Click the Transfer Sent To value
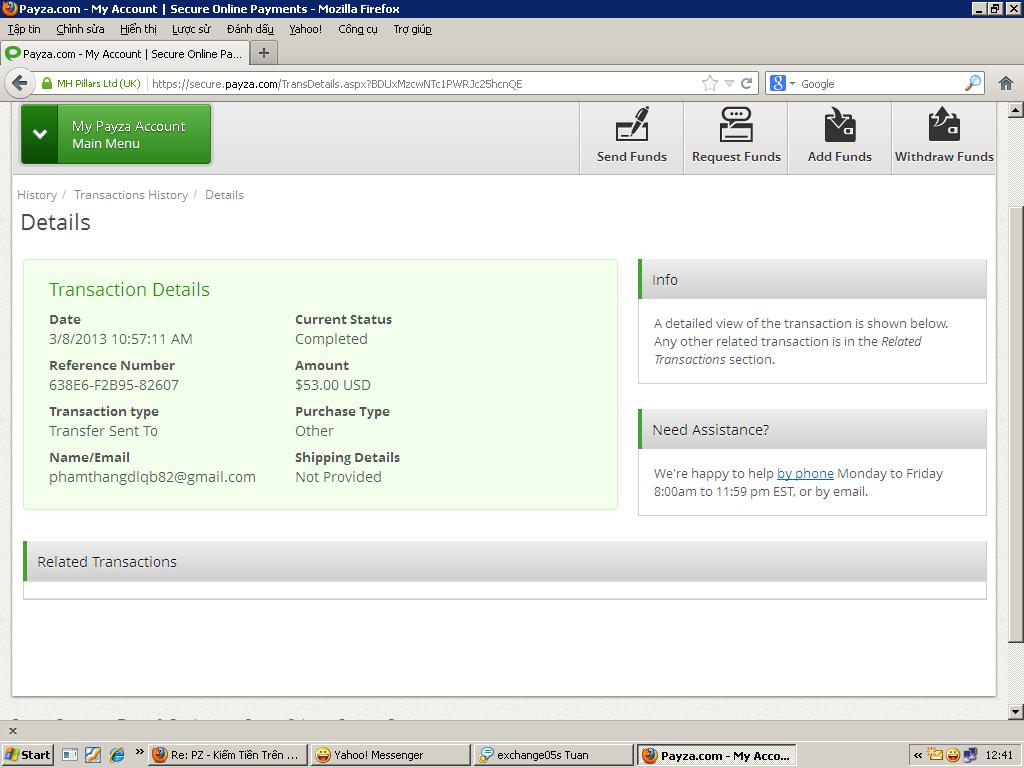 coord(103,431)
